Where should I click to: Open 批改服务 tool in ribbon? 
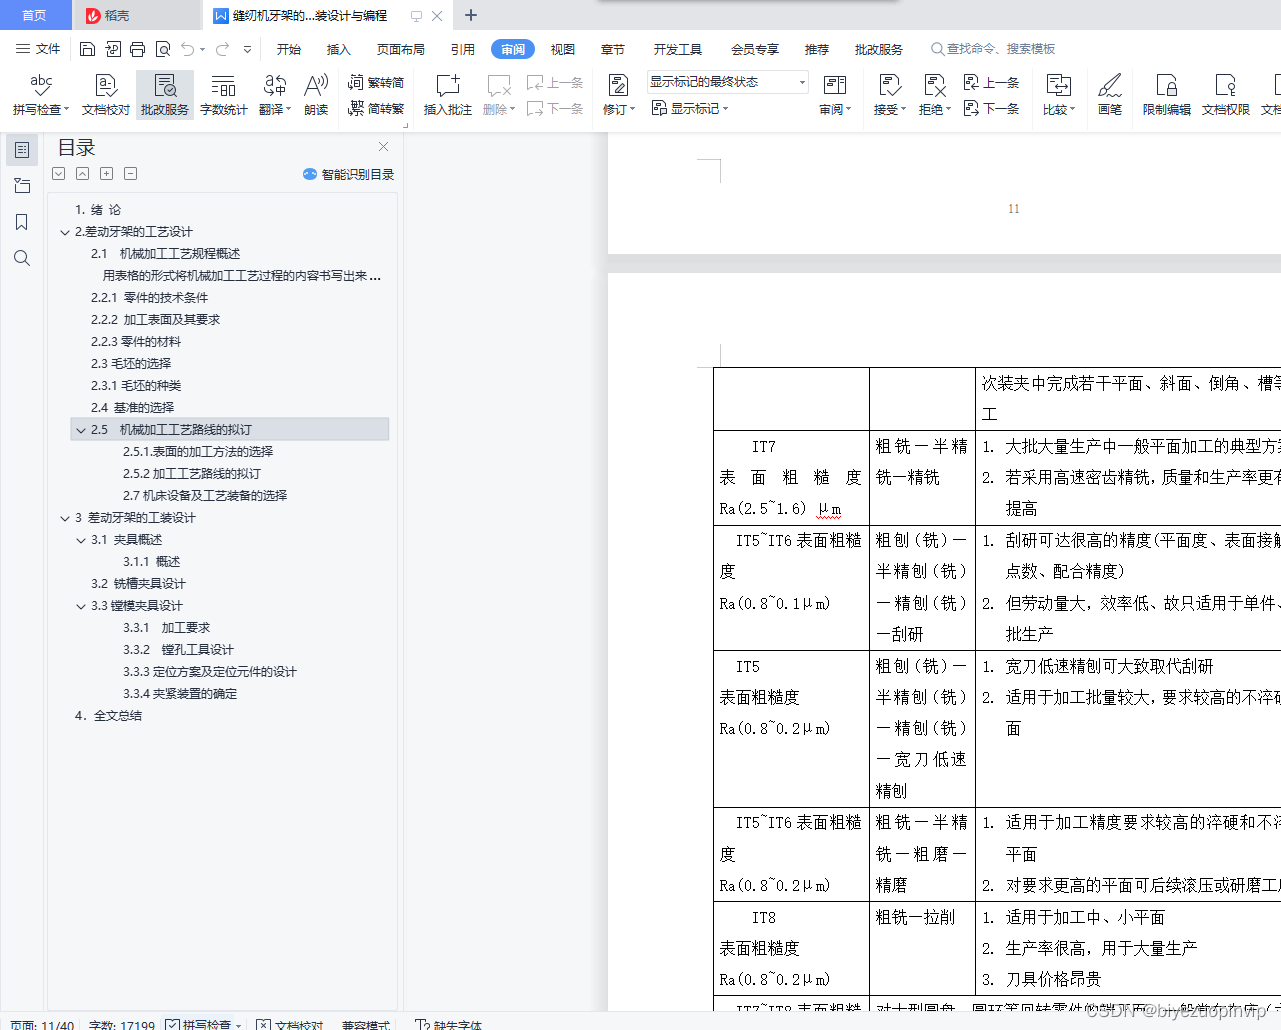click(165, 95)
